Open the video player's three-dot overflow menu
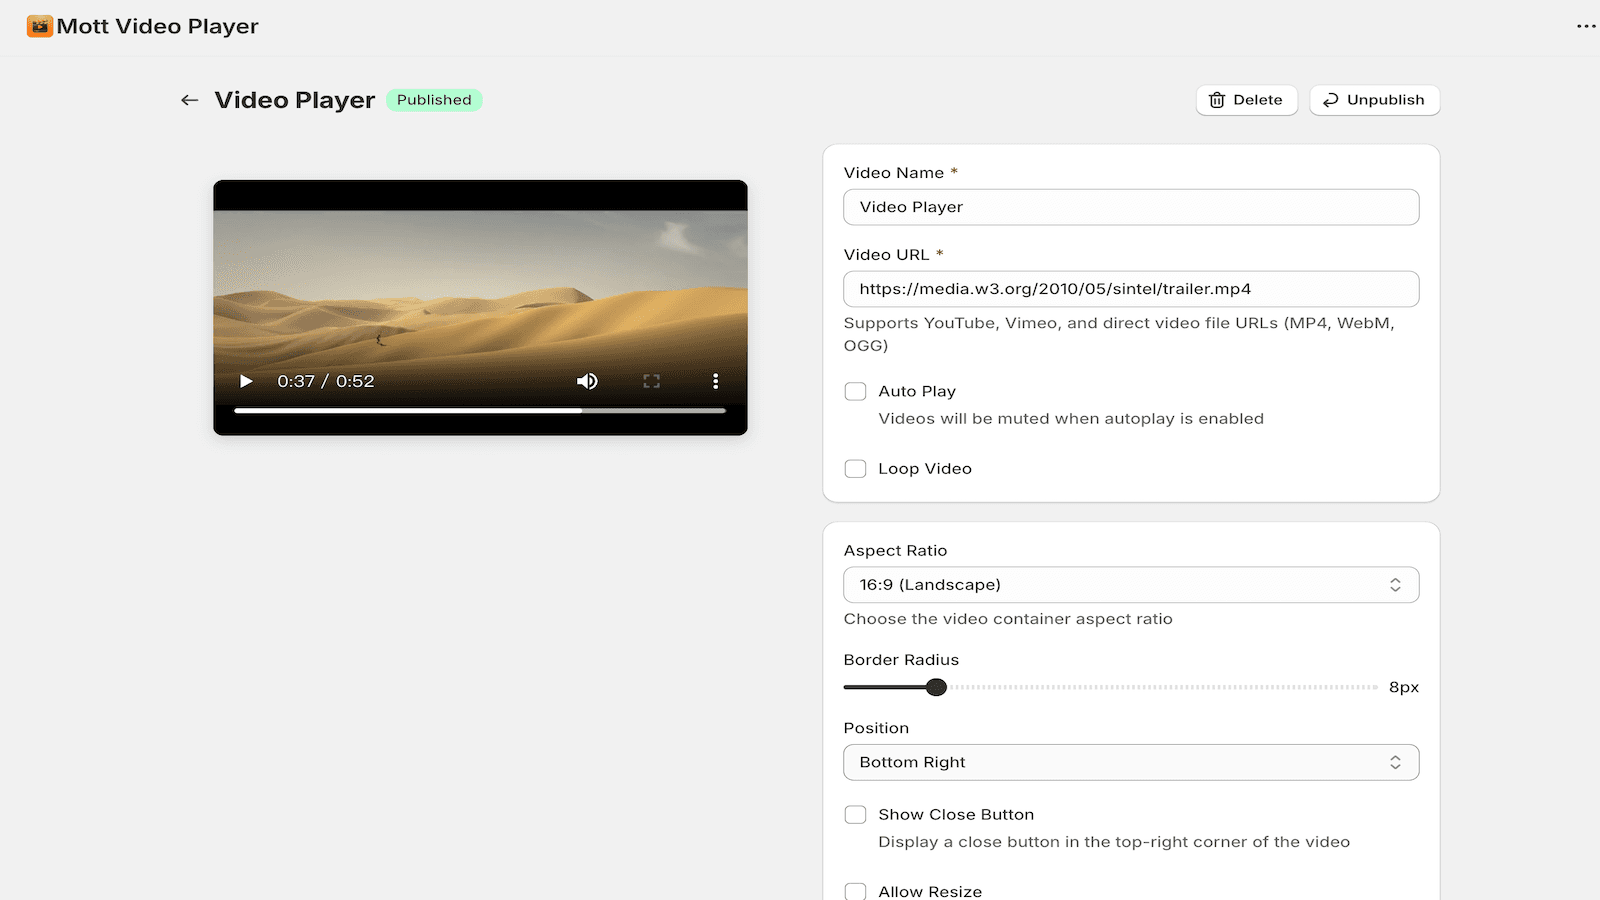1600x900 pixels. tap(715, 381)
